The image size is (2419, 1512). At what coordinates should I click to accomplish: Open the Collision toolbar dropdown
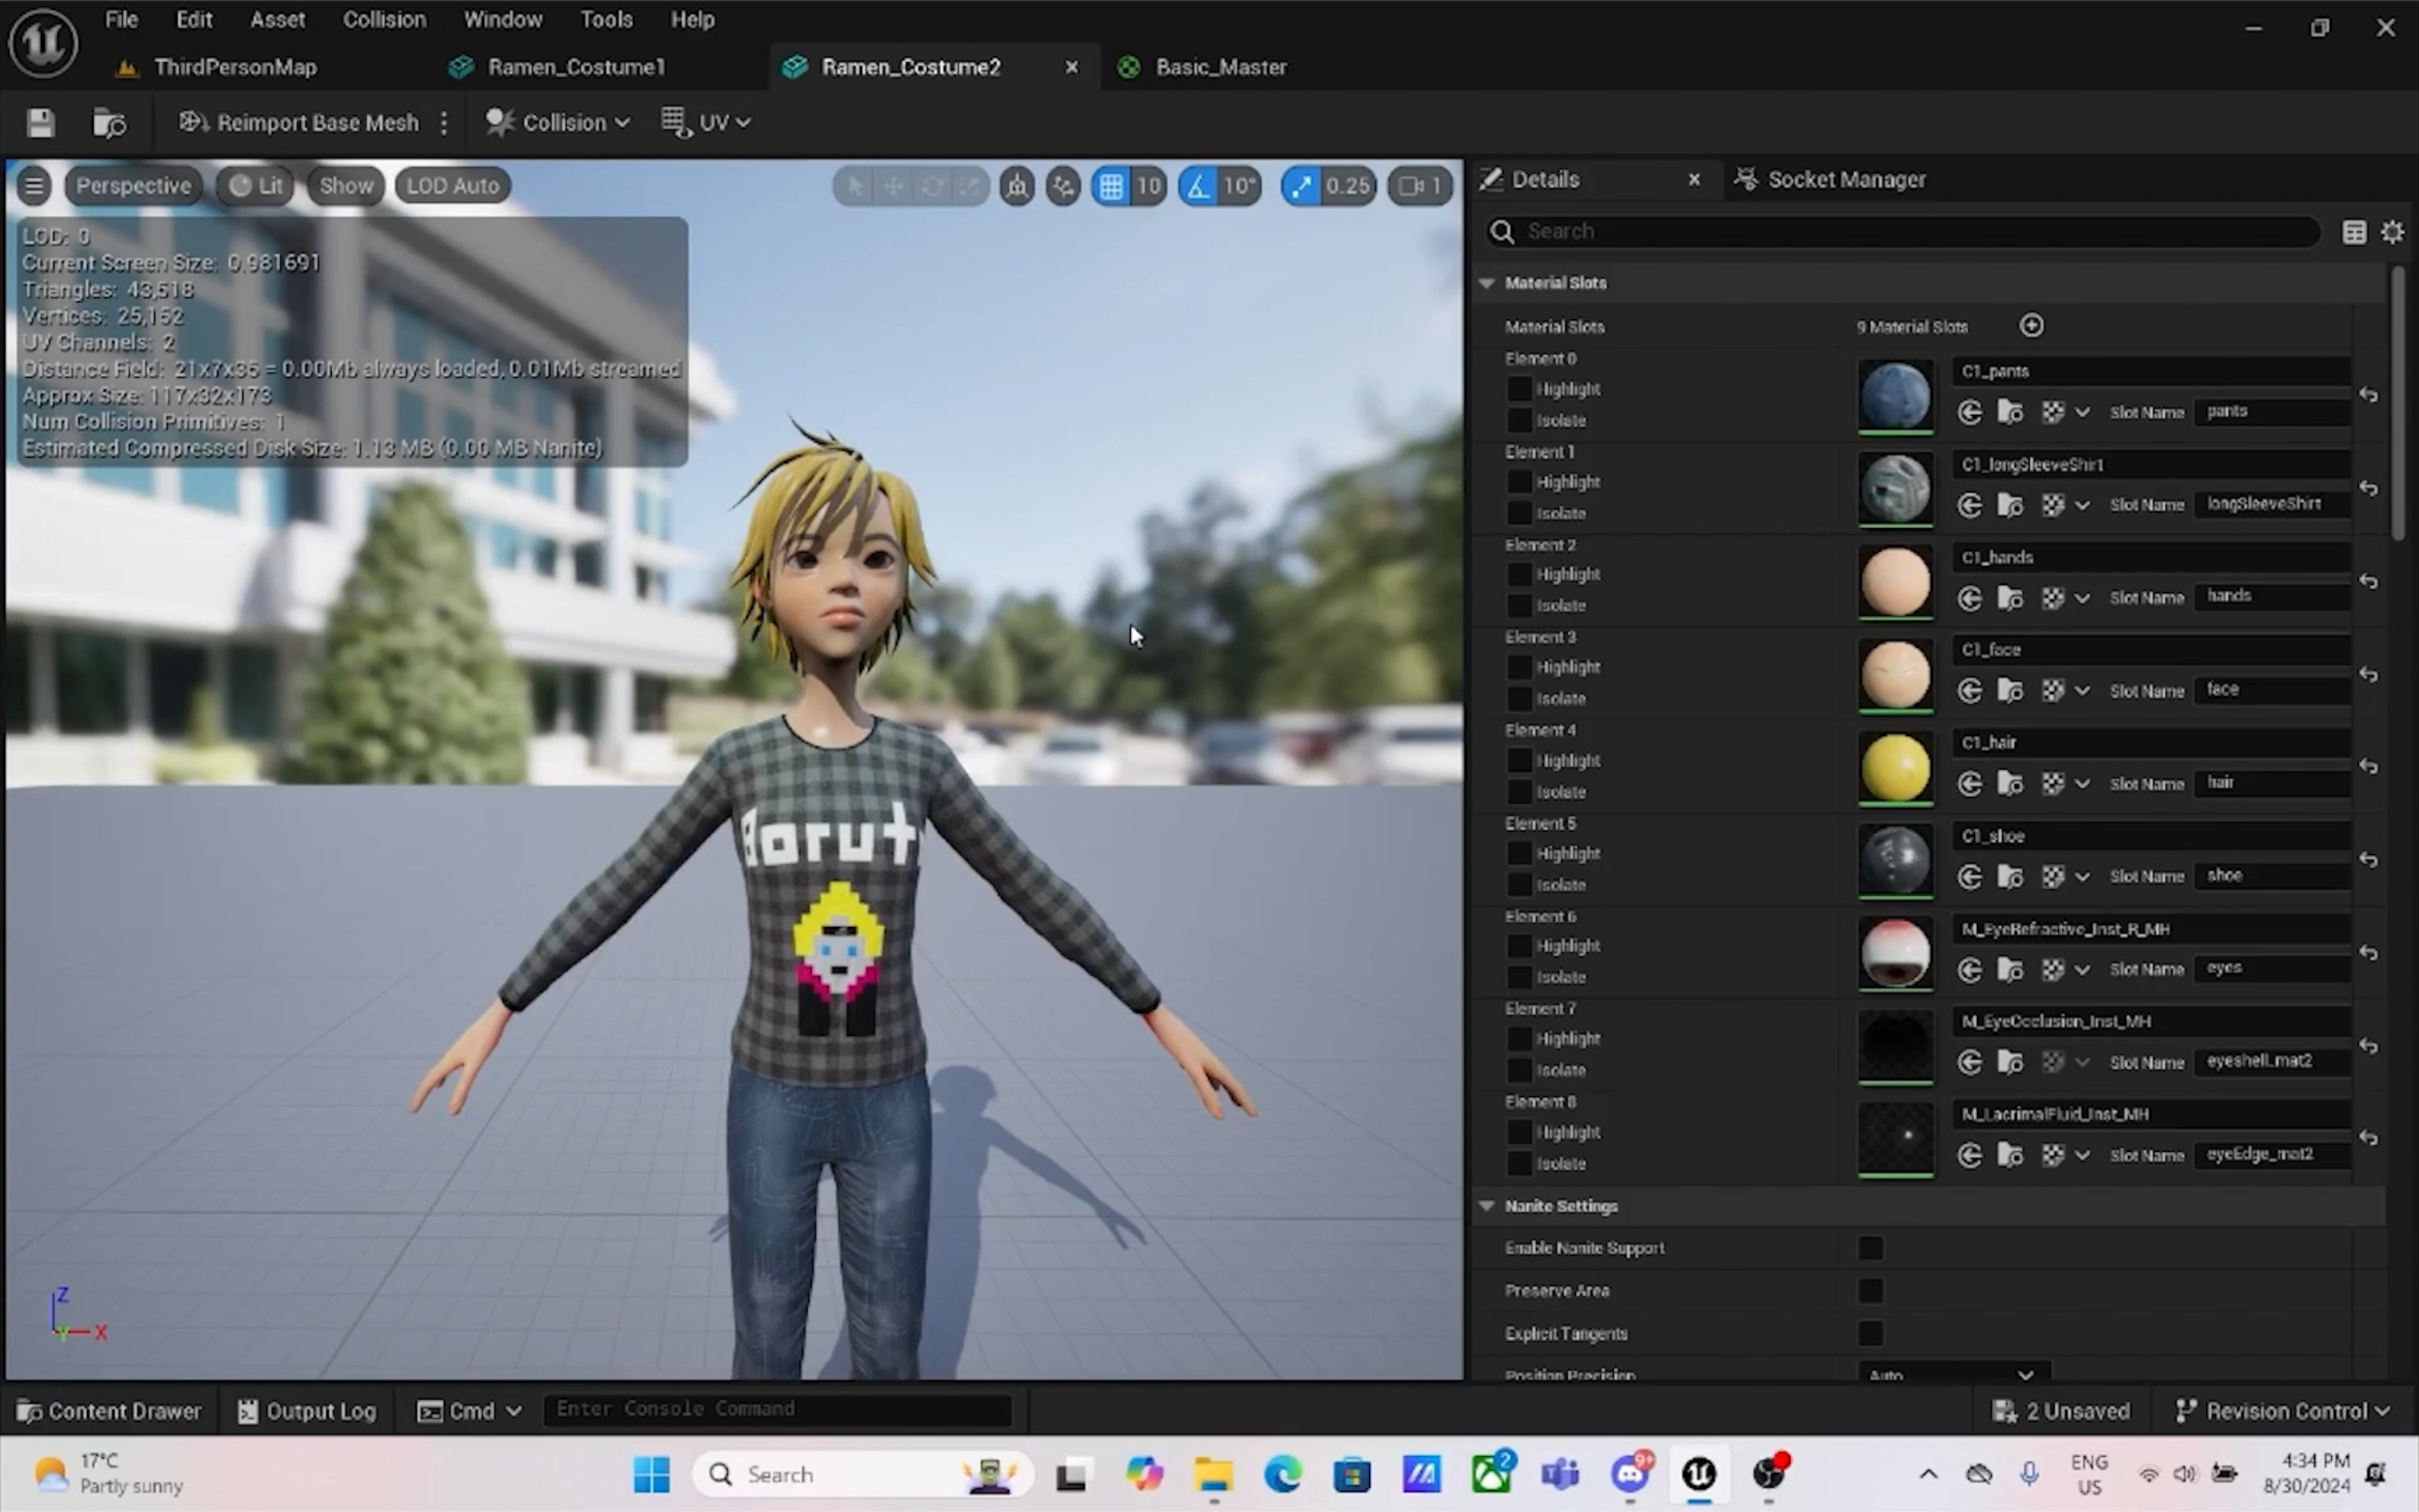point(557,123)
